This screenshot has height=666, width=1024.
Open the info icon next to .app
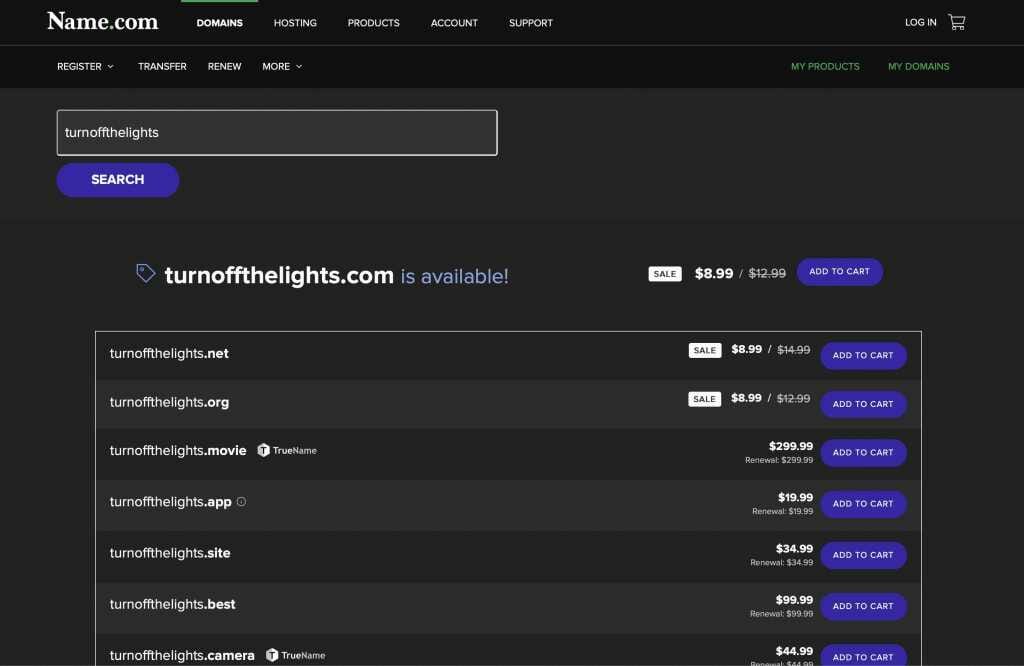tap(241, 501)
